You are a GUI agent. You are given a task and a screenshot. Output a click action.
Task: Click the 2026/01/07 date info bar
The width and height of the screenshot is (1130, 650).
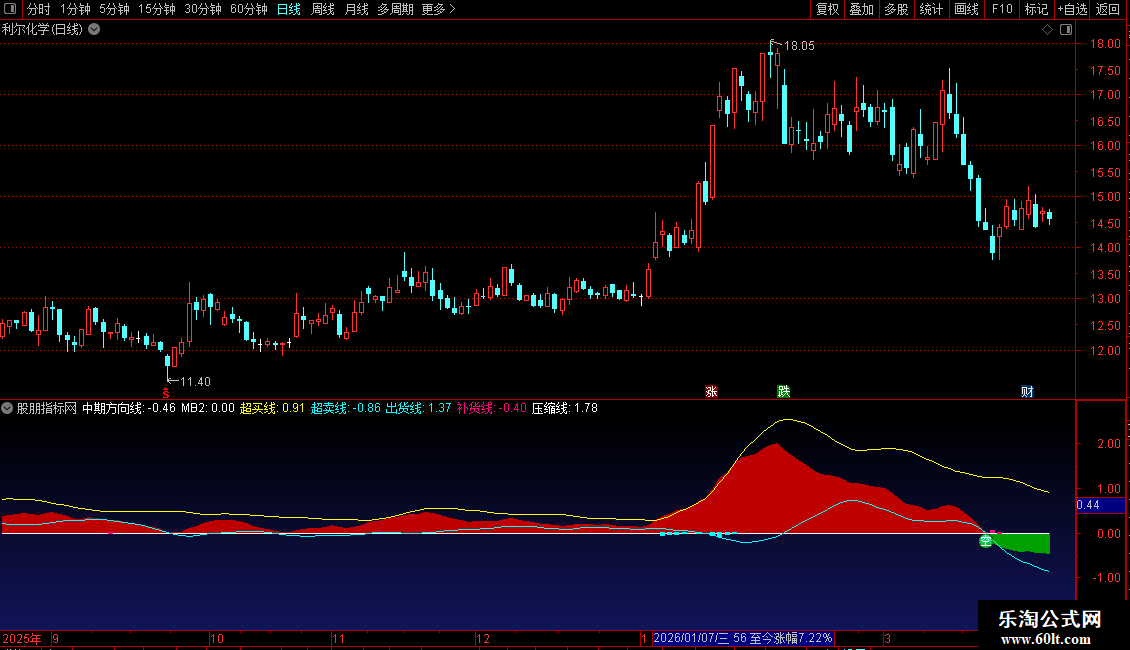click(743, 638)
